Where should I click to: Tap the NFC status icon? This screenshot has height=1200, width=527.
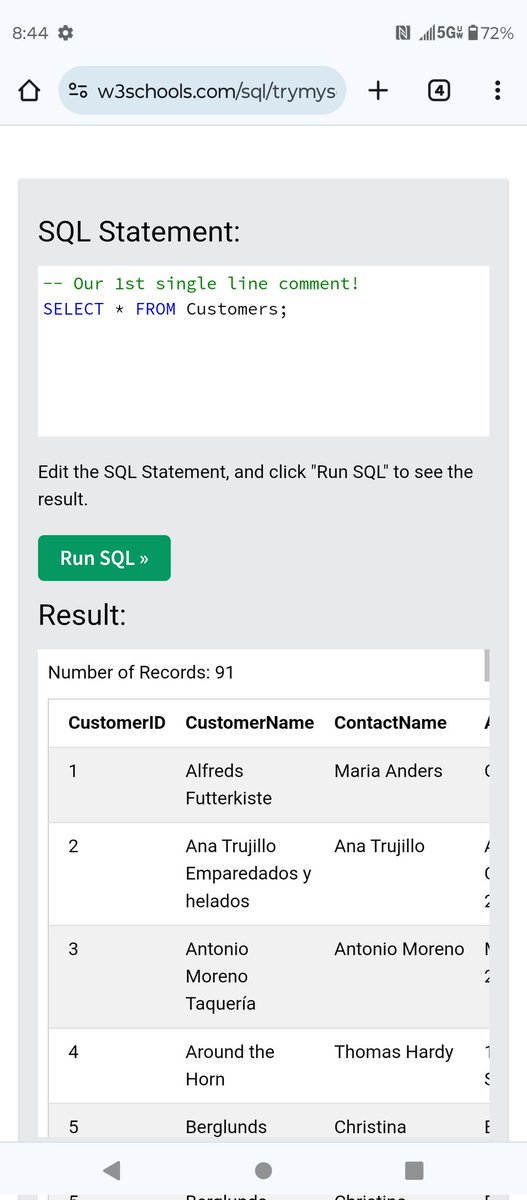click(x=403, y=33)
